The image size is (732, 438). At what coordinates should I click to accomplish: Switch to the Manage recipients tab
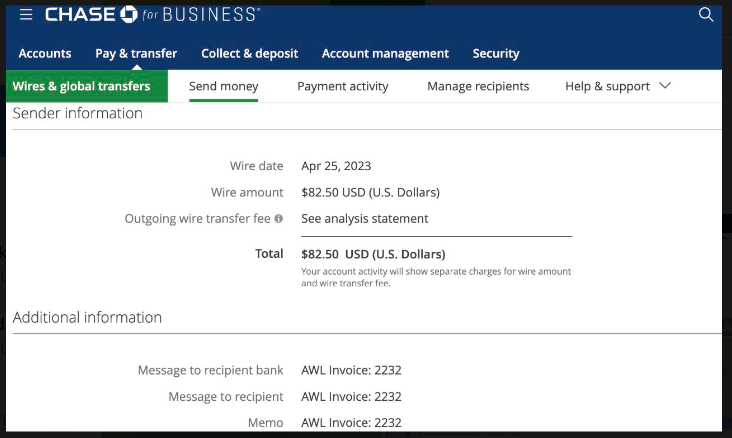tap(478, 86)
